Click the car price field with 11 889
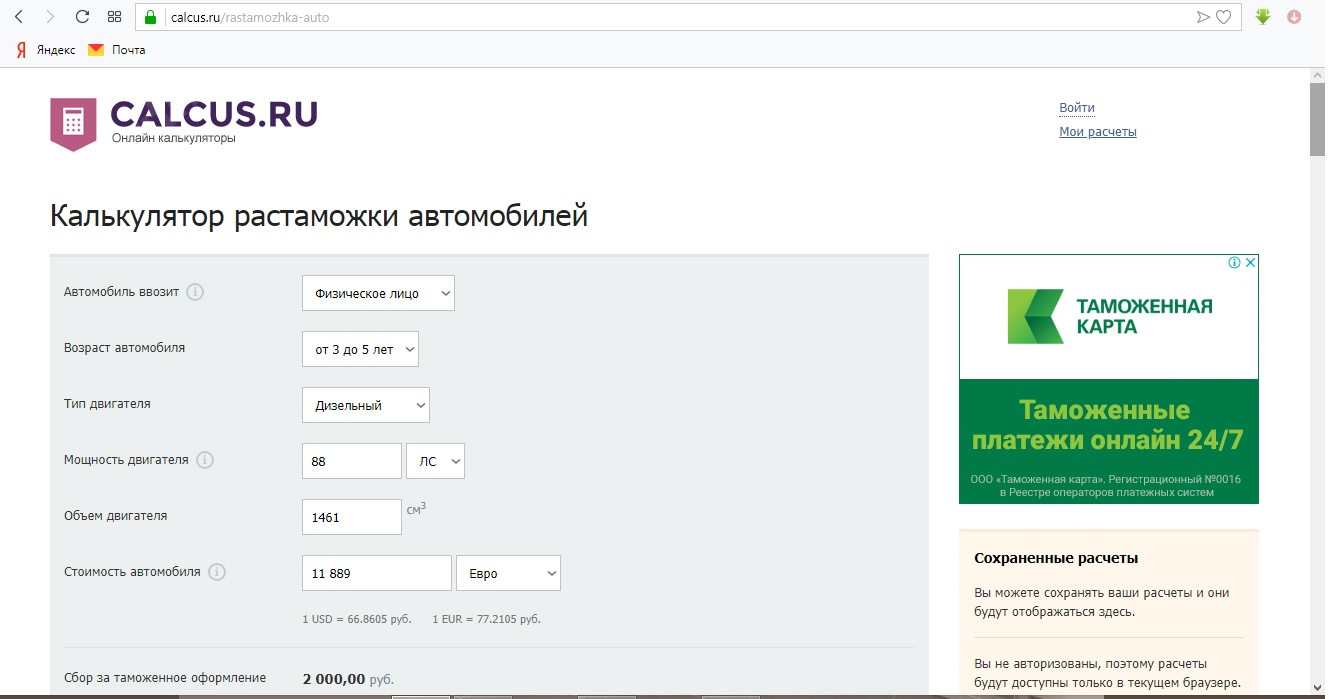 tap(377, 573)
